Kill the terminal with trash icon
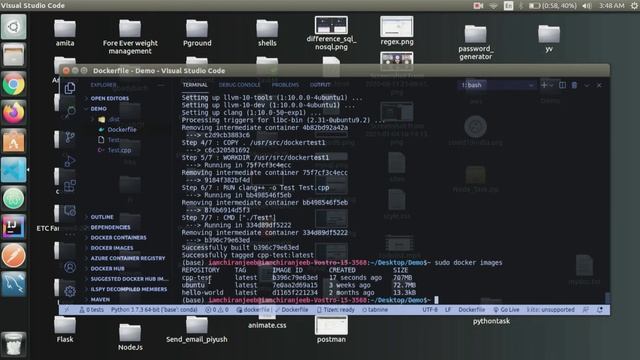640x360 pixels. pos(574,85)
